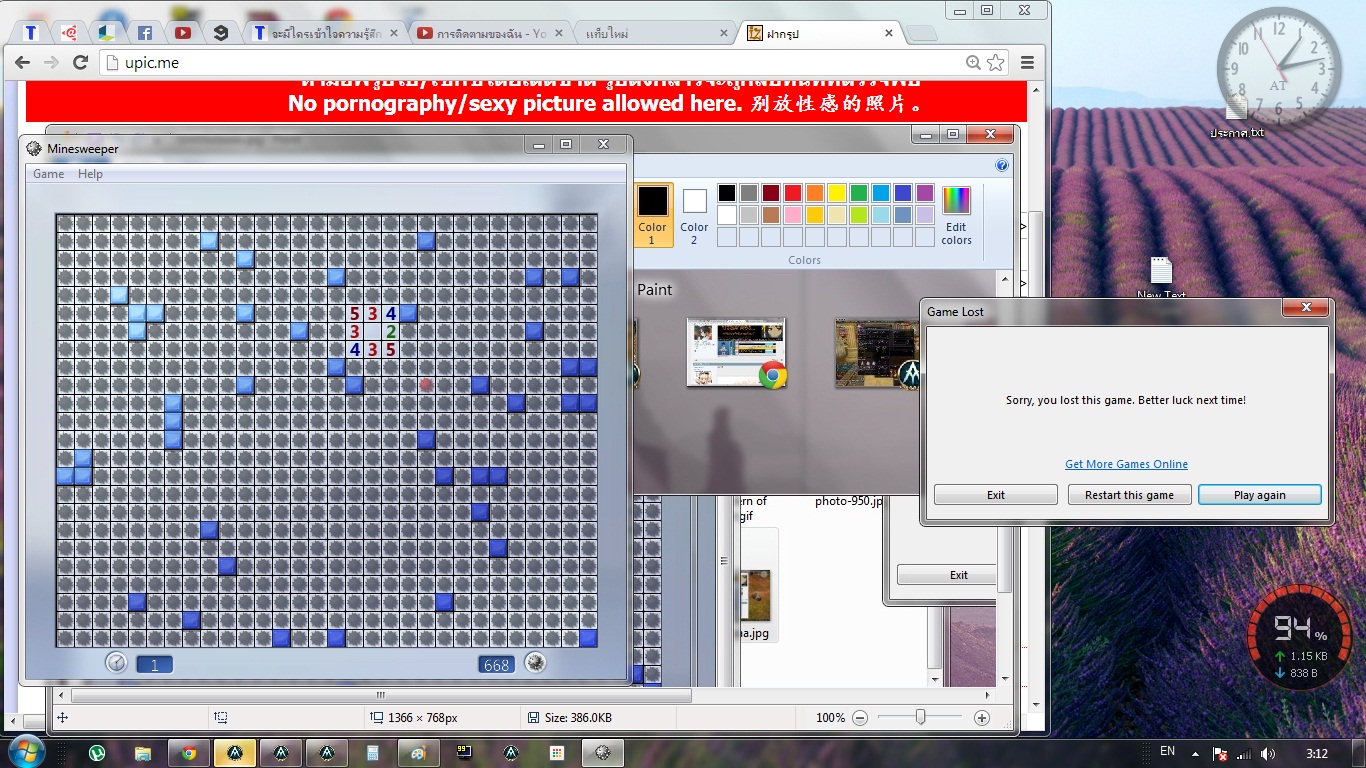Open the Game menu in Minesweeper
Viewport: 1366px width, 768px height.
tap(48, 174)
